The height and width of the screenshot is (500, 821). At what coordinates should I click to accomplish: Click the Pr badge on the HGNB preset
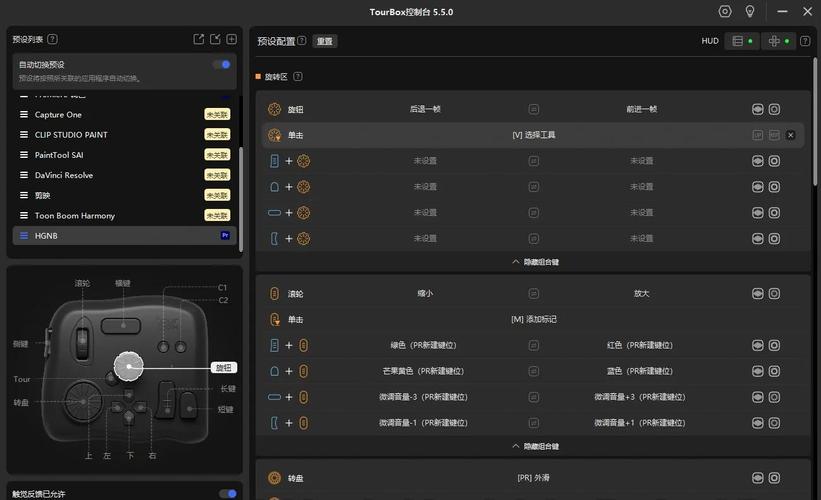point(225,236)
